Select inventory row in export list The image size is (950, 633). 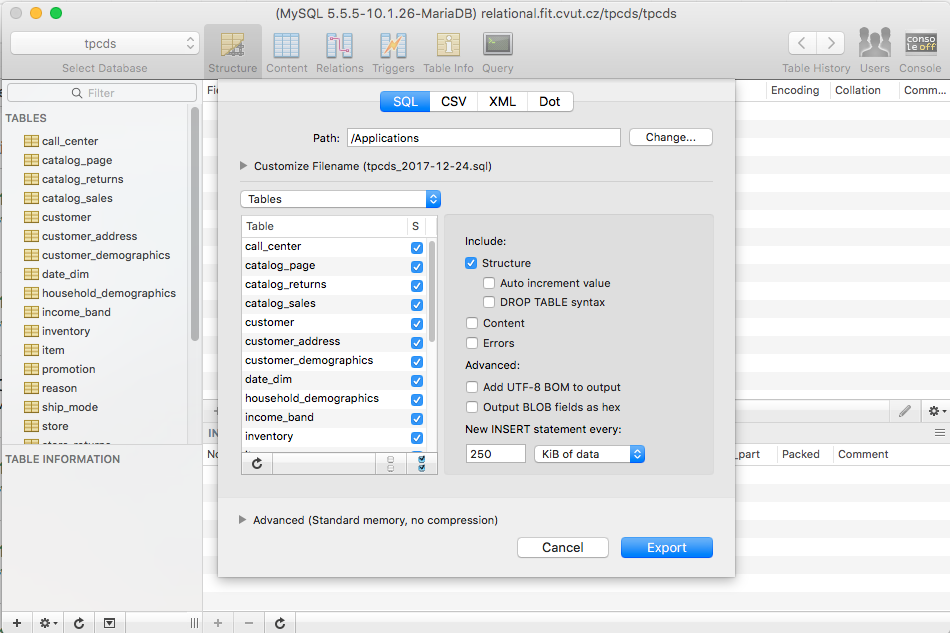333,436
